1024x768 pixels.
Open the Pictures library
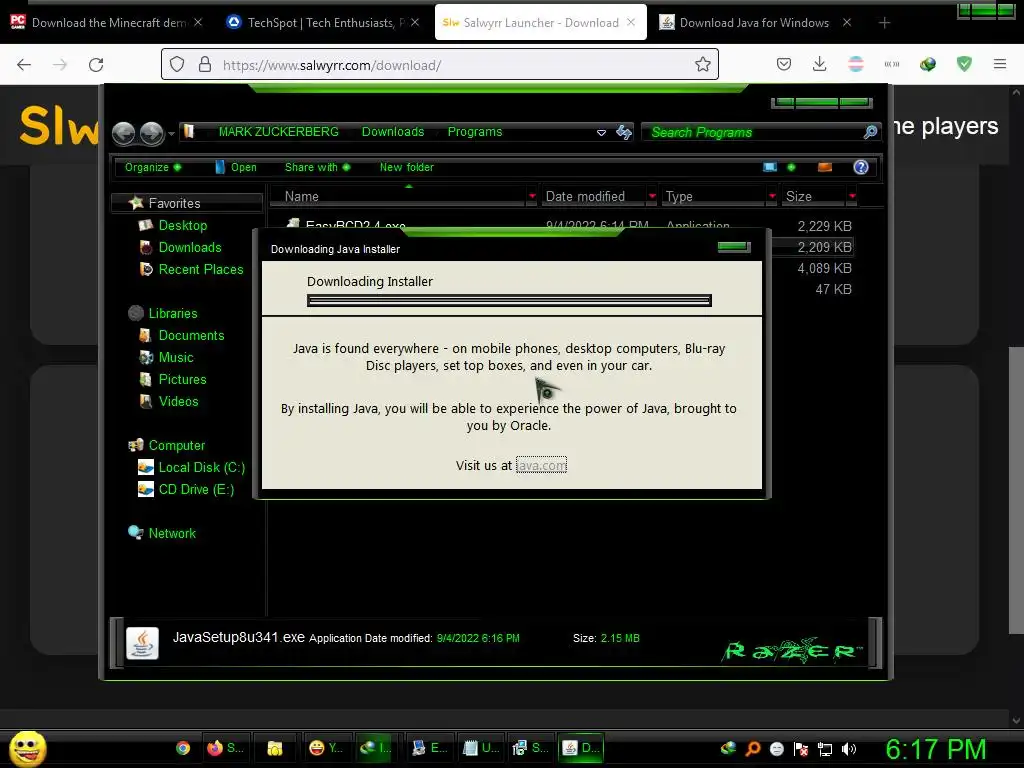tap(182, 379)
